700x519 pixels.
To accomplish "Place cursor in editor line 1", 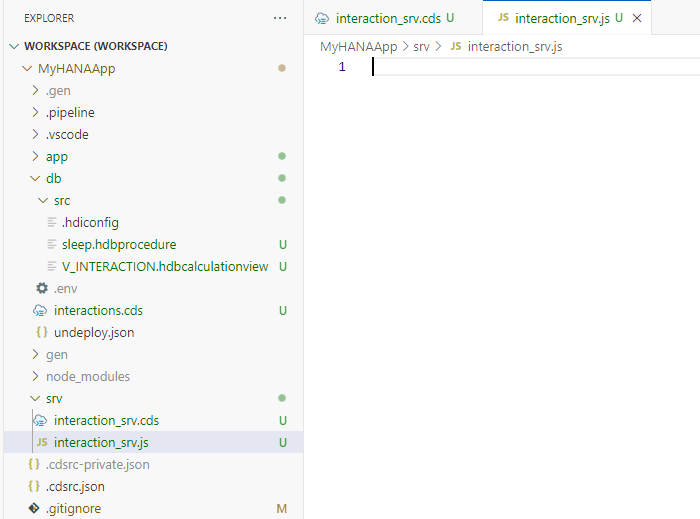I will (x=536, y=67).
